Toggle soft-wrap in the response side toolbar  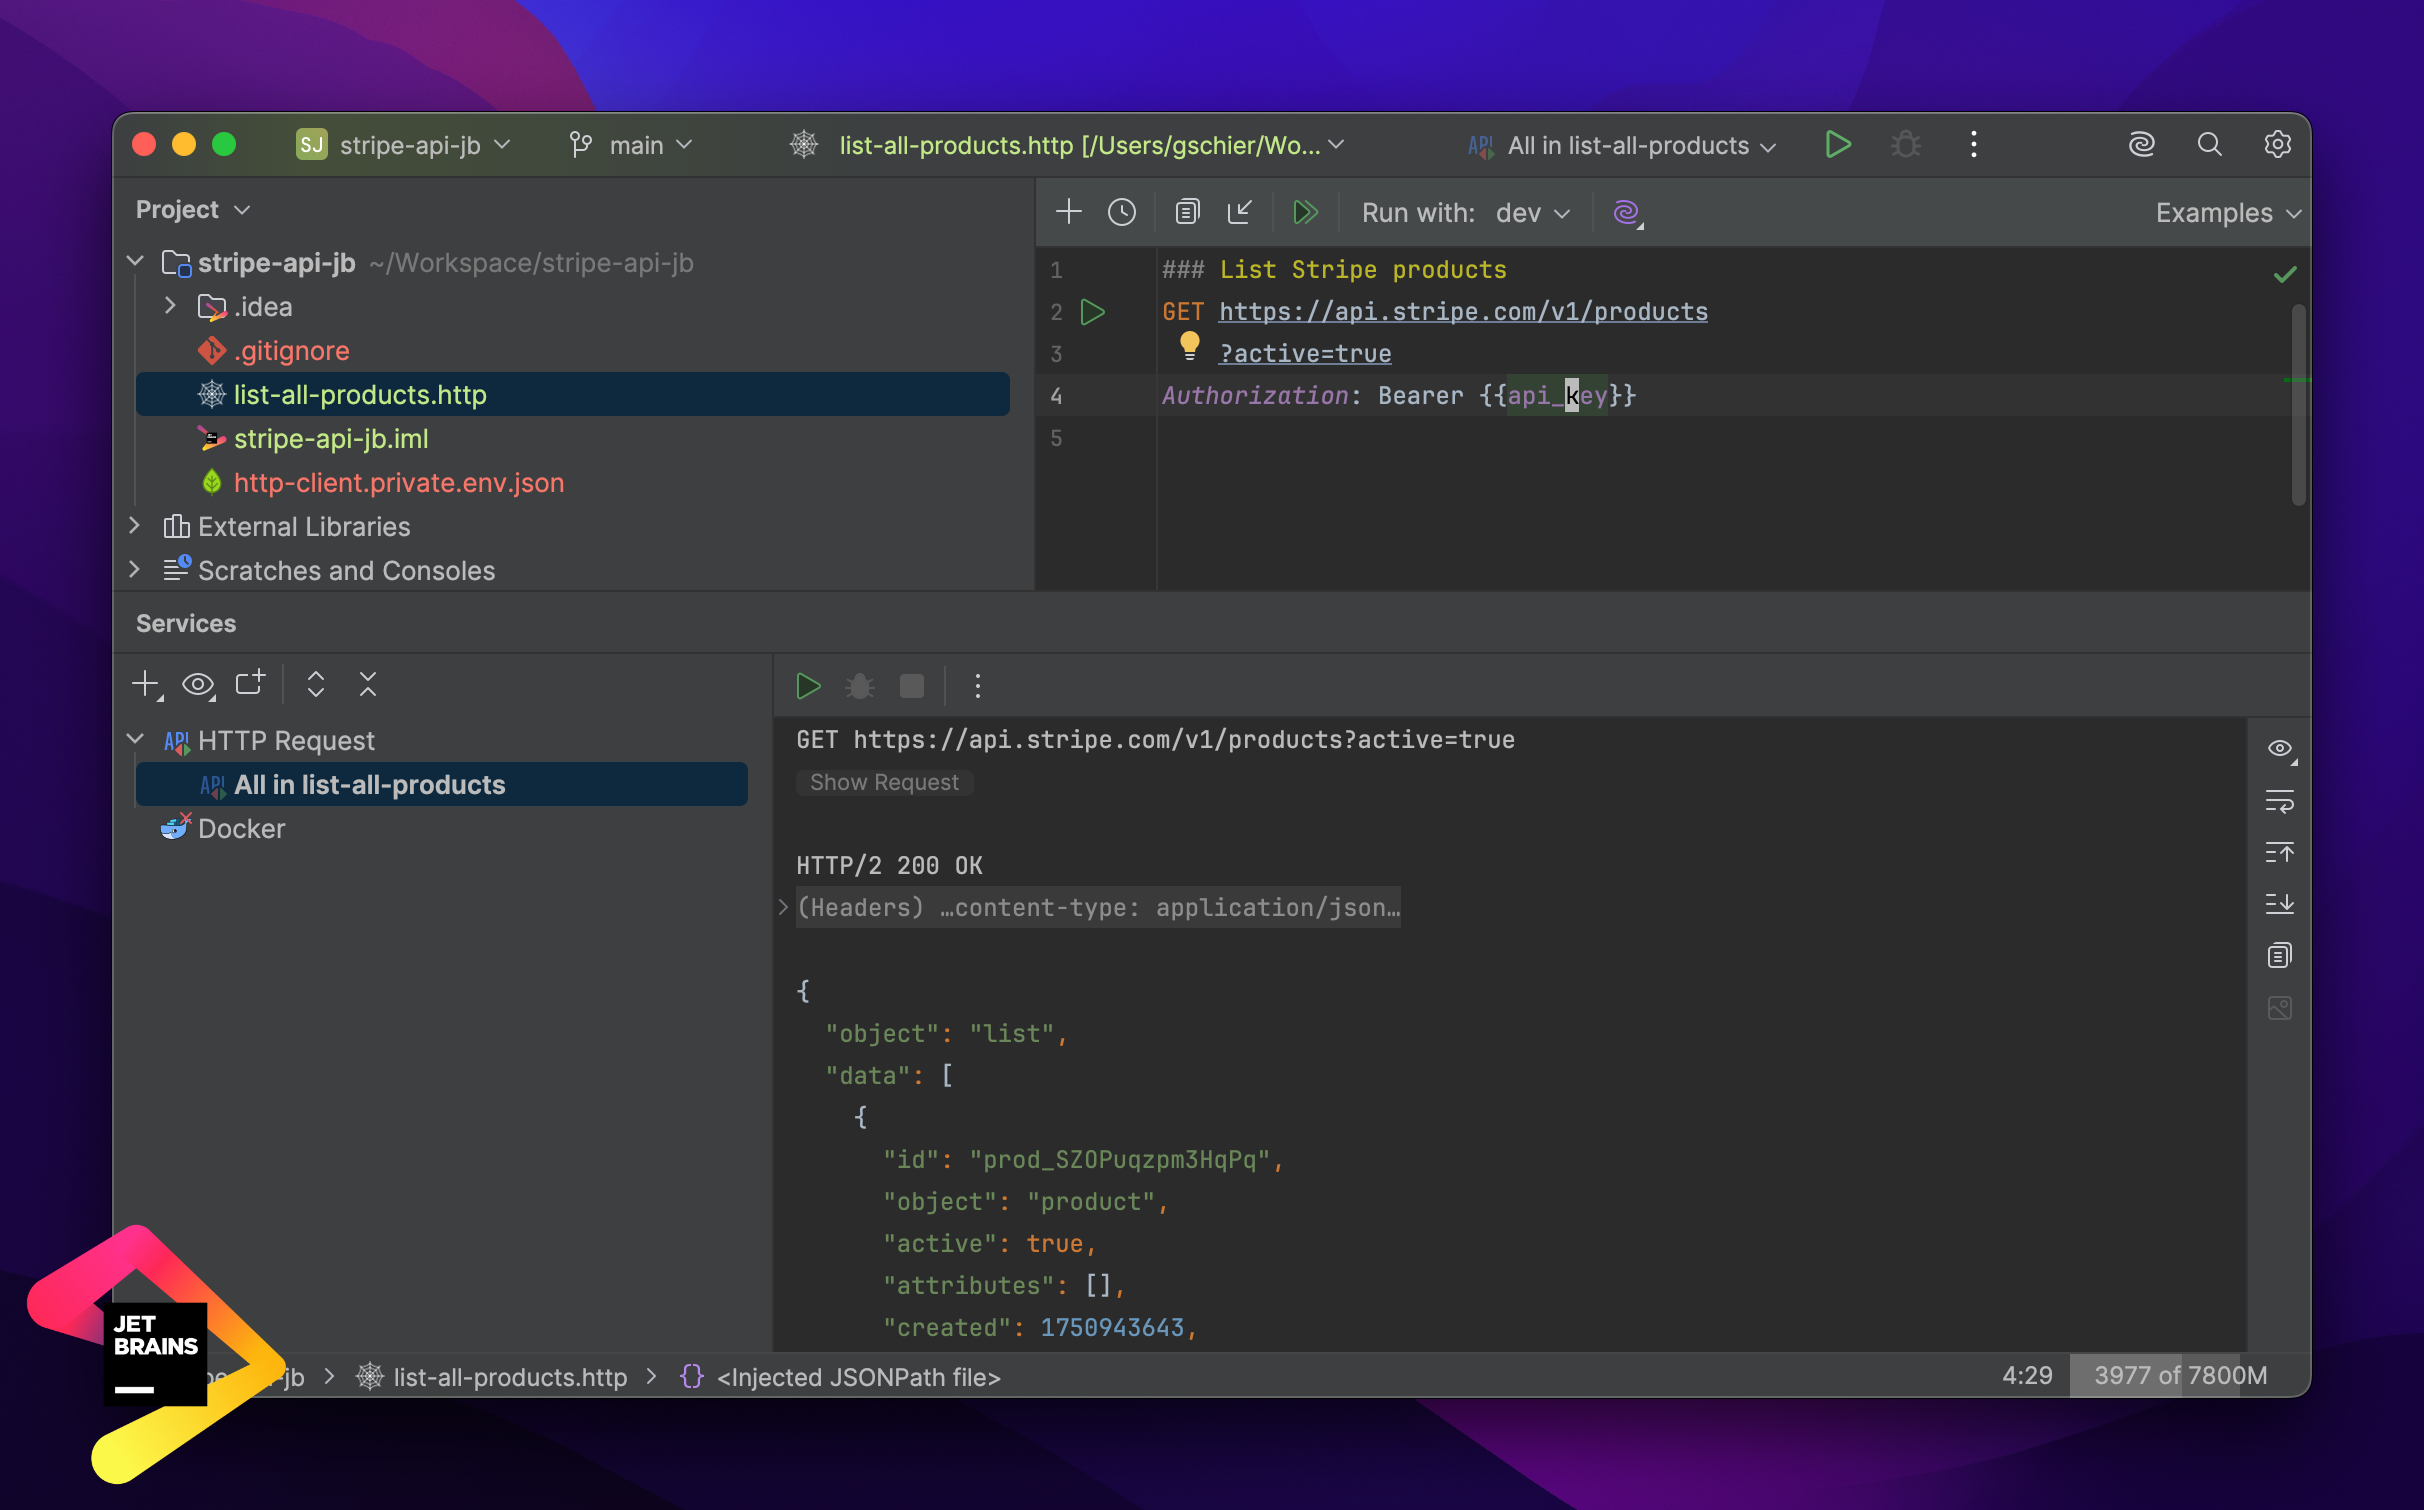(2279, 802)
